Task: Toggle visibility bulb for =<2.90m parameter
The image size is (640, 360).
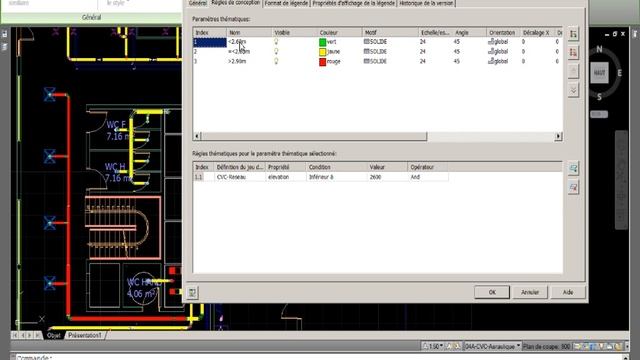Action: (276, 51)
